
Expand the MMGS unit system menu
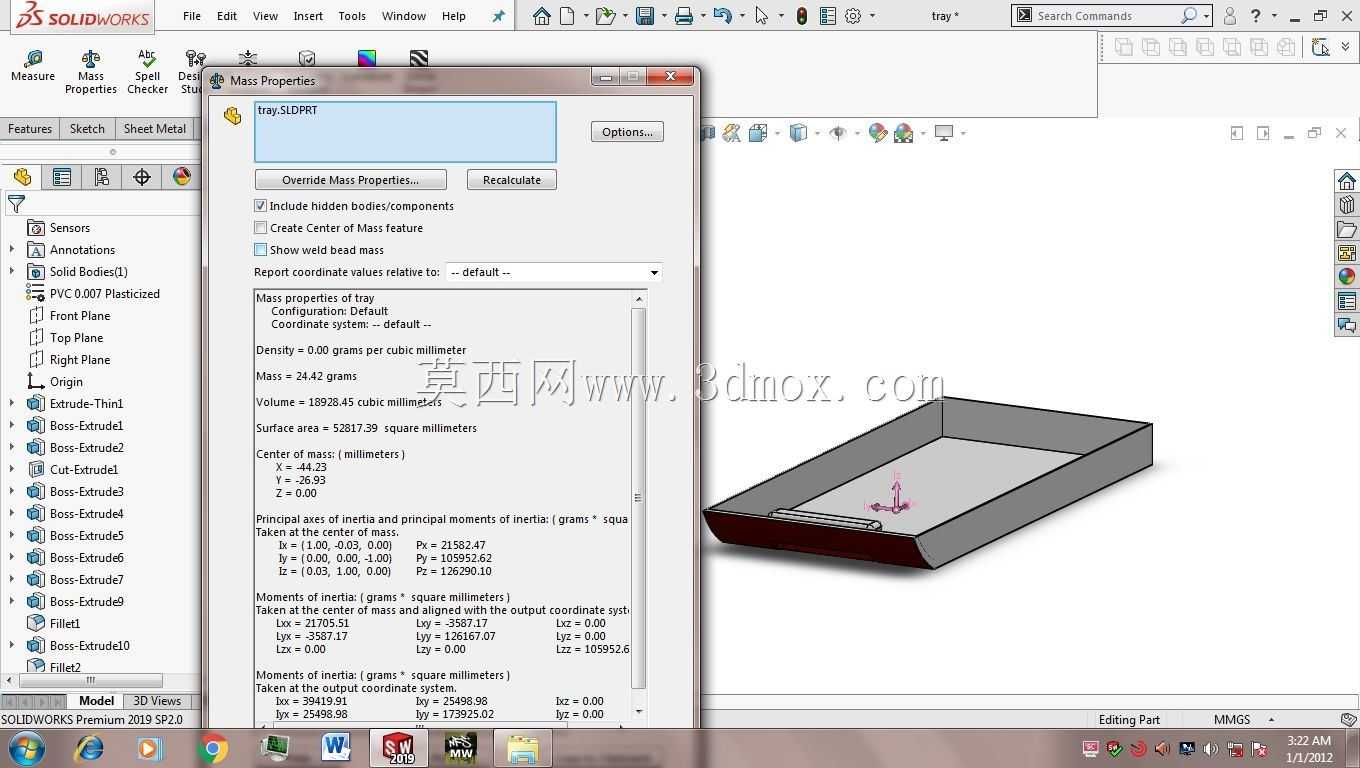(x=1271, y=719)
